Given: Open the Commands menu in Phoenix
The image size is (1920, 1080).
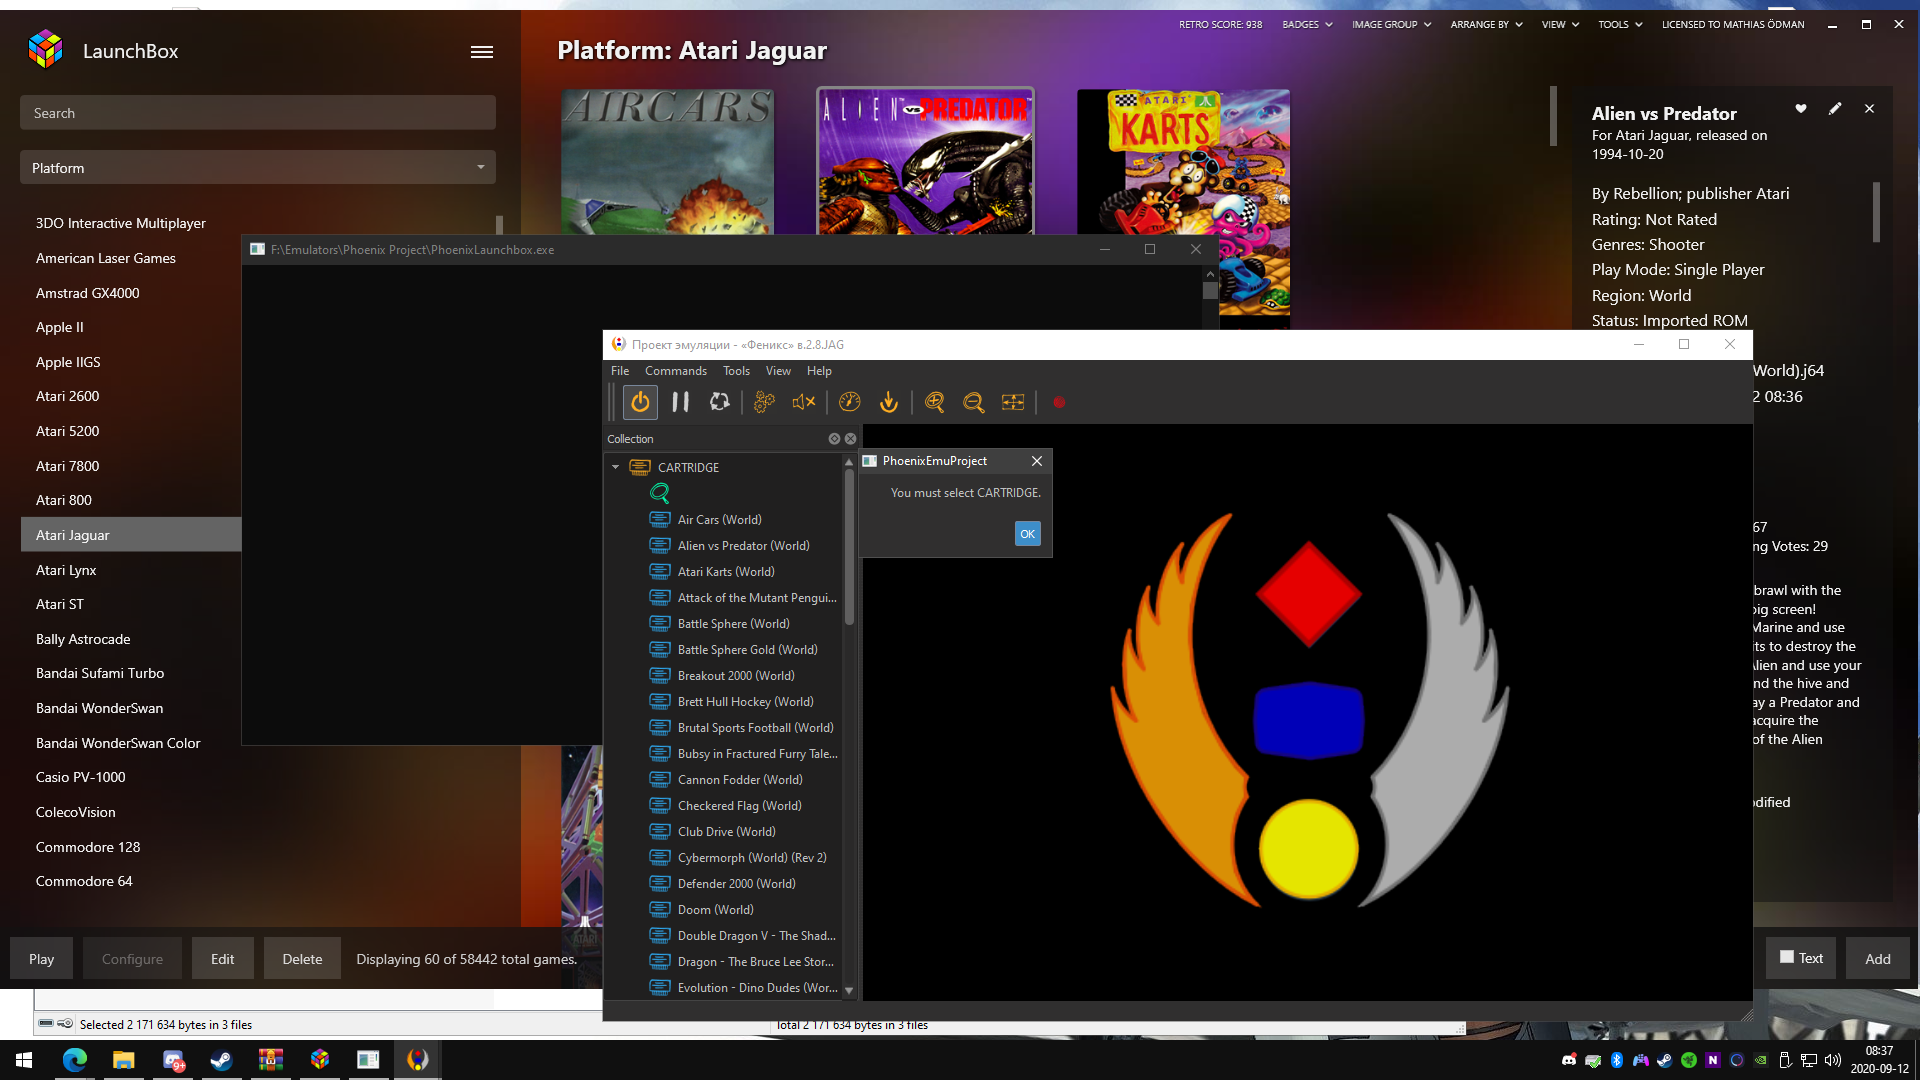Looking at the screenshot, I should (676, 371).
